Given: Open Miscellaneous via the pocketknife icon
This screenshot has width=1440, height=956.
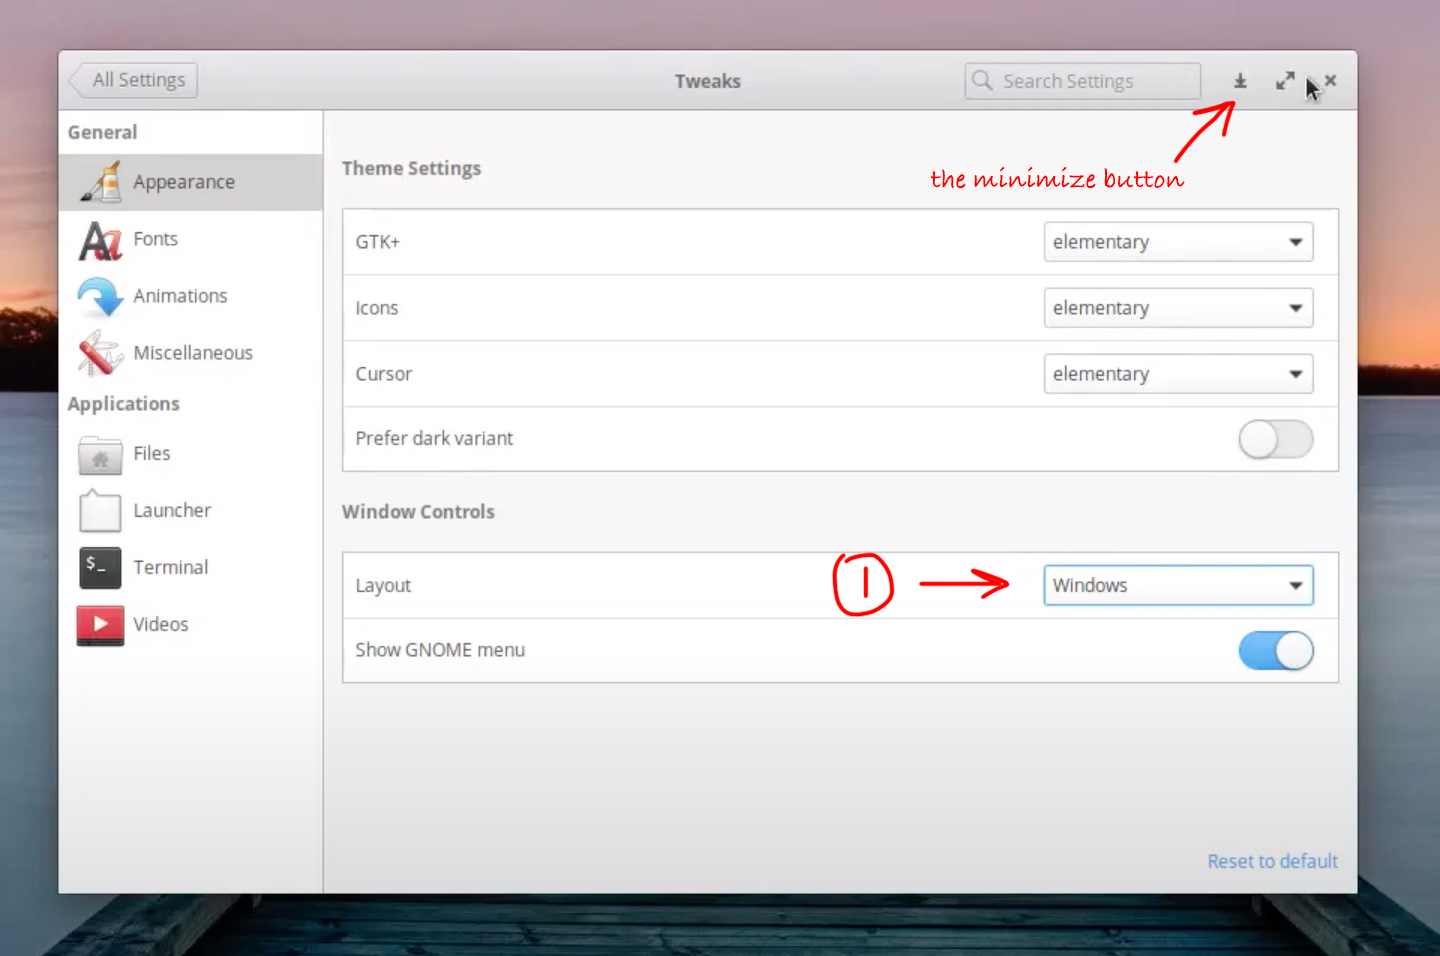Looking at the screenshot, I should 100,354.
